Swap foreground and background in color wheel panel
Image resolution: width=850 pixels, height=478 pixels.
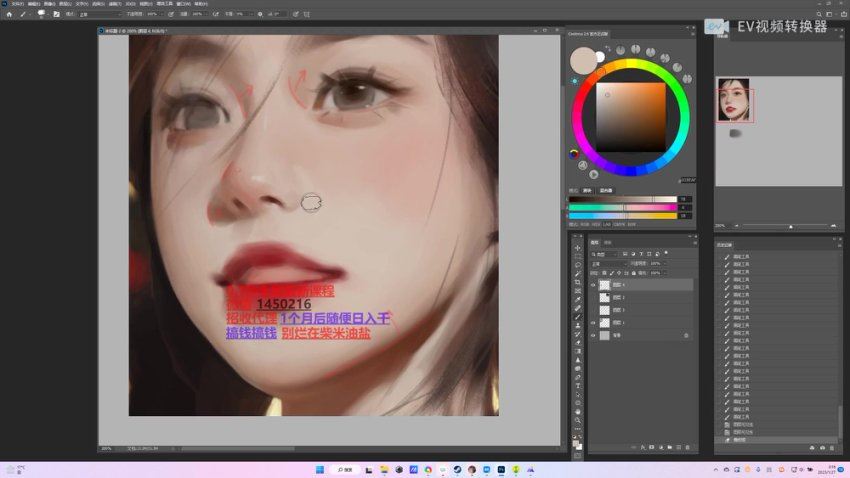[x=608, y=48]
